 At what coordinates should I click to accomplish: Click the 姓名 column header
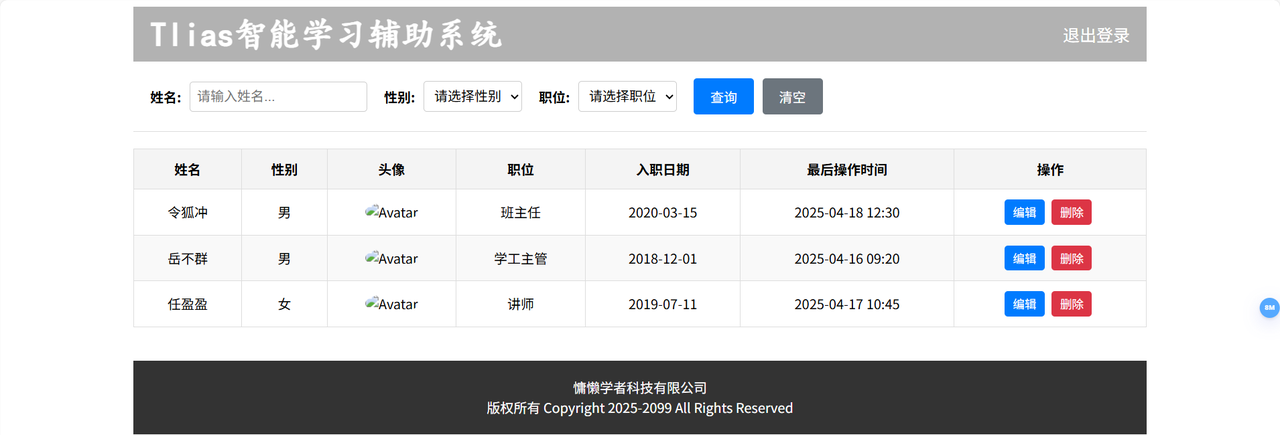click(x=187, y=169)
